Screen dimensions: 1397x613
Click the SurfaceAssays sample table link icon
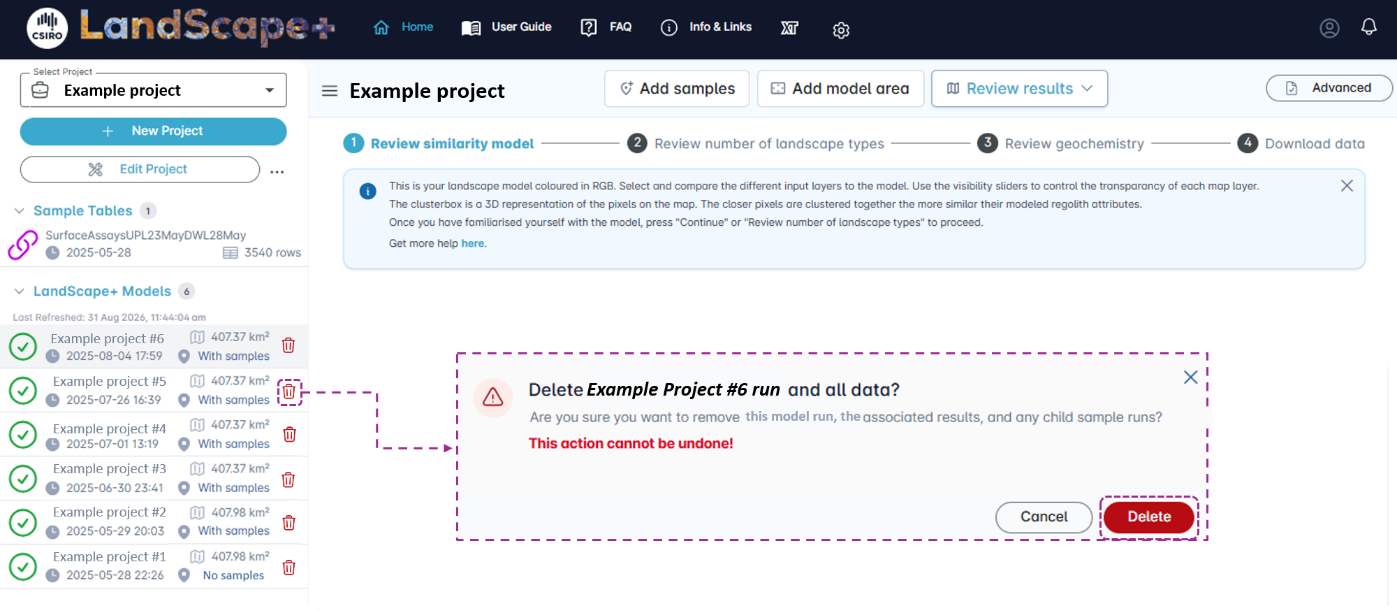pos(22,245)
